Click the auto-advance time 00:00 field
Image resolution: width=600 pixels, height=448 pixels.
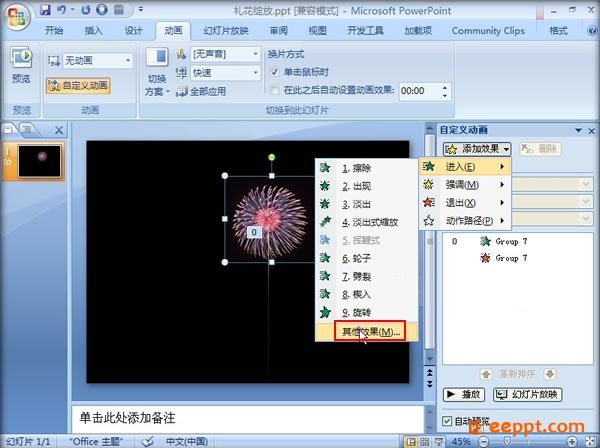point(419,91)
